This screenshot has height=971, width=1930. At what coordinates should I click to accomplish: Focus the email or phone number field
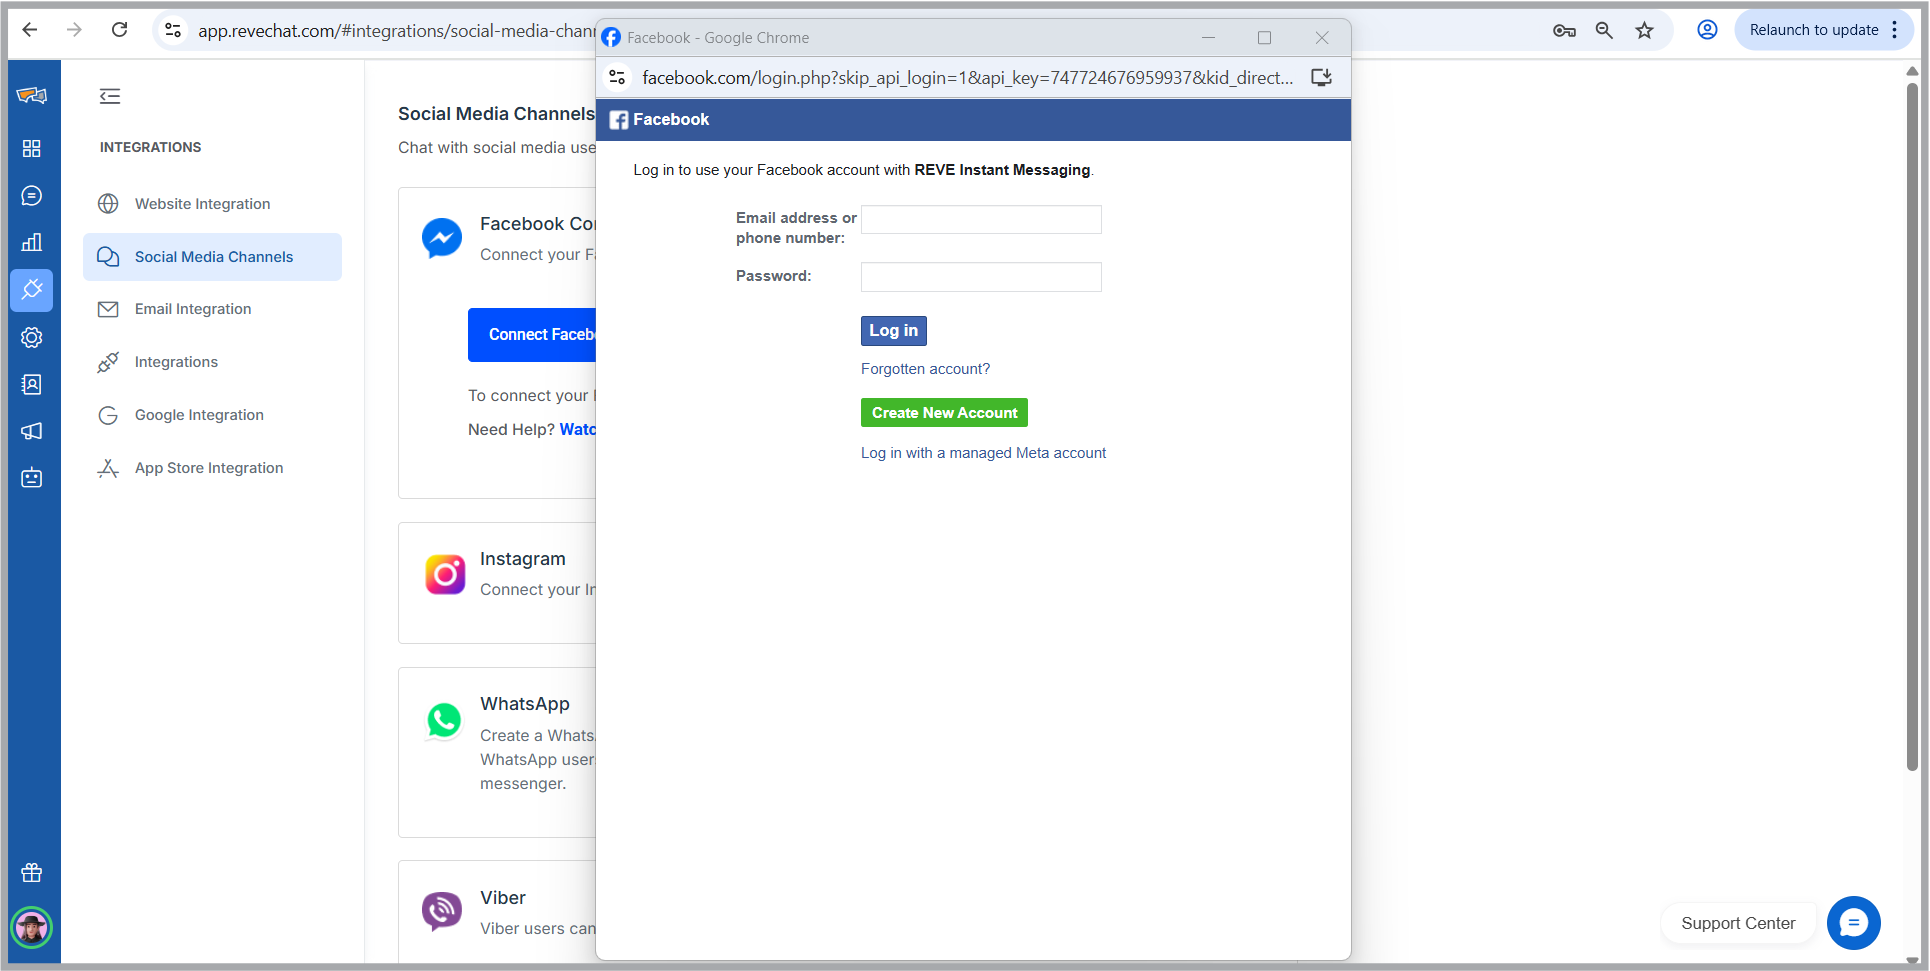[x=981, y=220]
